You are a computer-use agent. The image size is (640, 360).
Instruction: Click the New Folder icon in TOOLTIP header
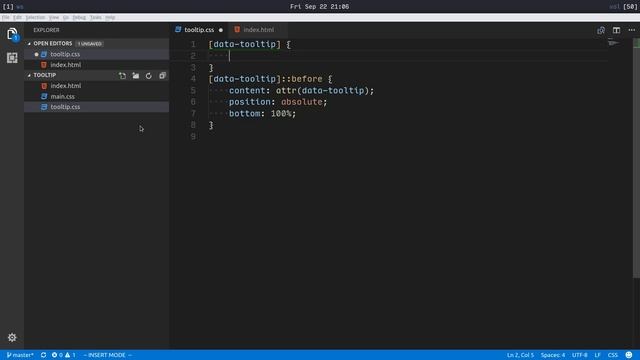coord(136,76)
